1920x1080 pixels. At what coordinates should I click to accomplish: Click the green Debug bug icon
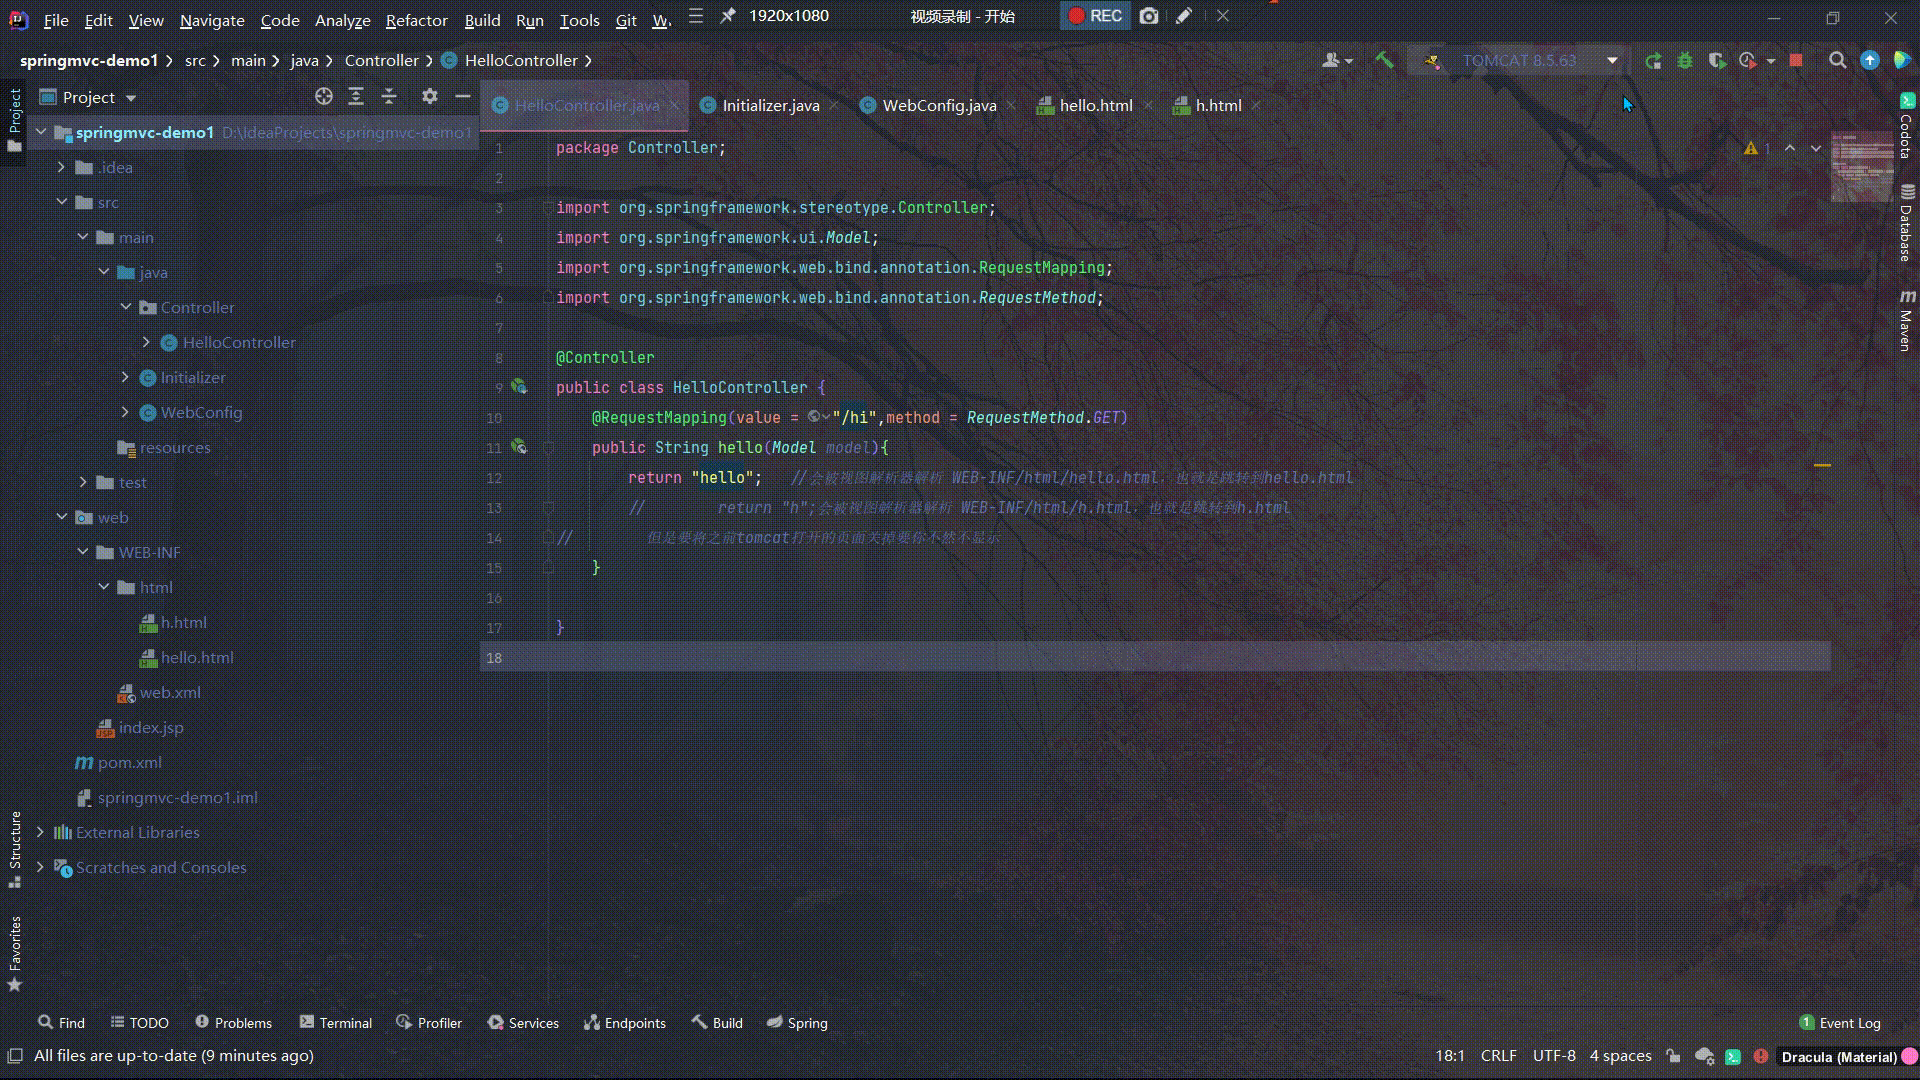tap(1685, 61)
